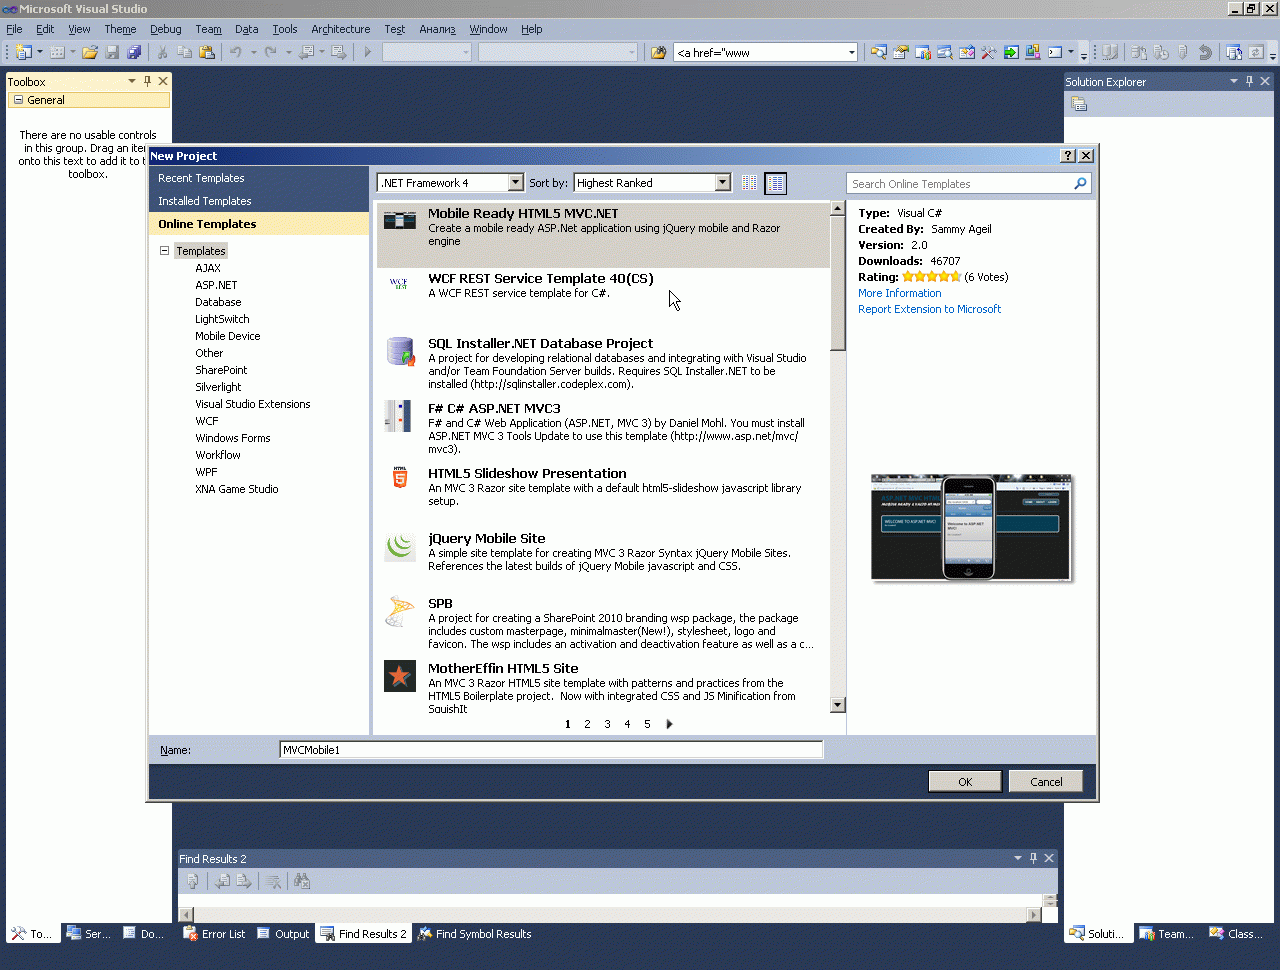Click the Find in Files icon
This screenshot has height=970, width=1280.
pyautogui.click(x=658, y=52)
